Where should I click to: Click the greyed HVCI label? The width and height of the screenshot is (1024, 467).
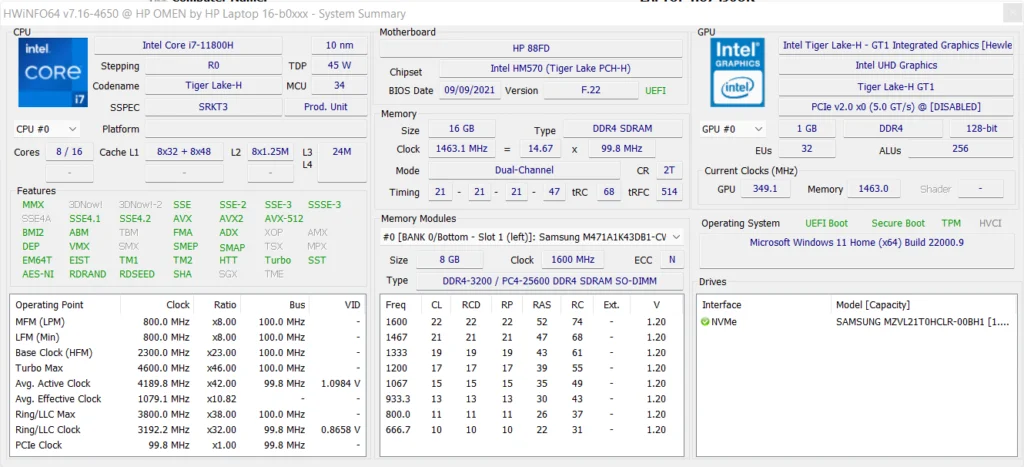[990, 223]
